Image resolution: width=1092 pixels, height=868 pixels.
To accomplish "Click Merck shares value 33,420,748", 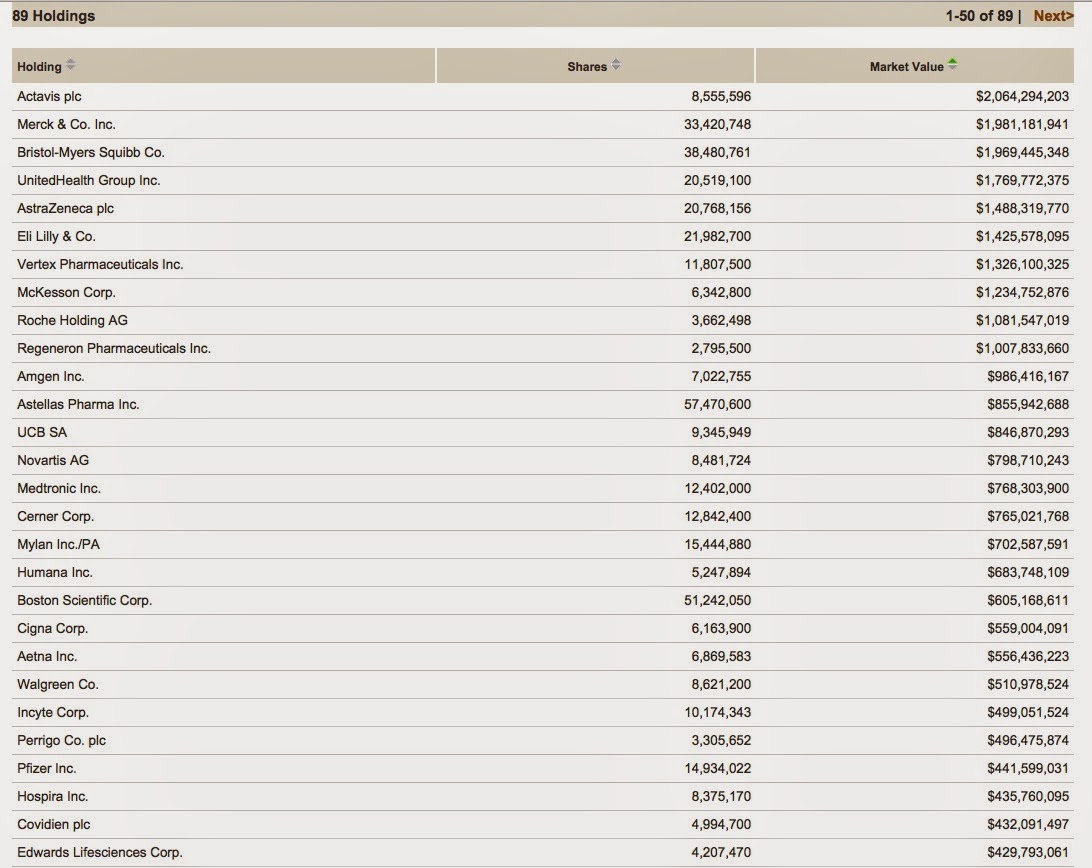I will click(x=717, y=125).
